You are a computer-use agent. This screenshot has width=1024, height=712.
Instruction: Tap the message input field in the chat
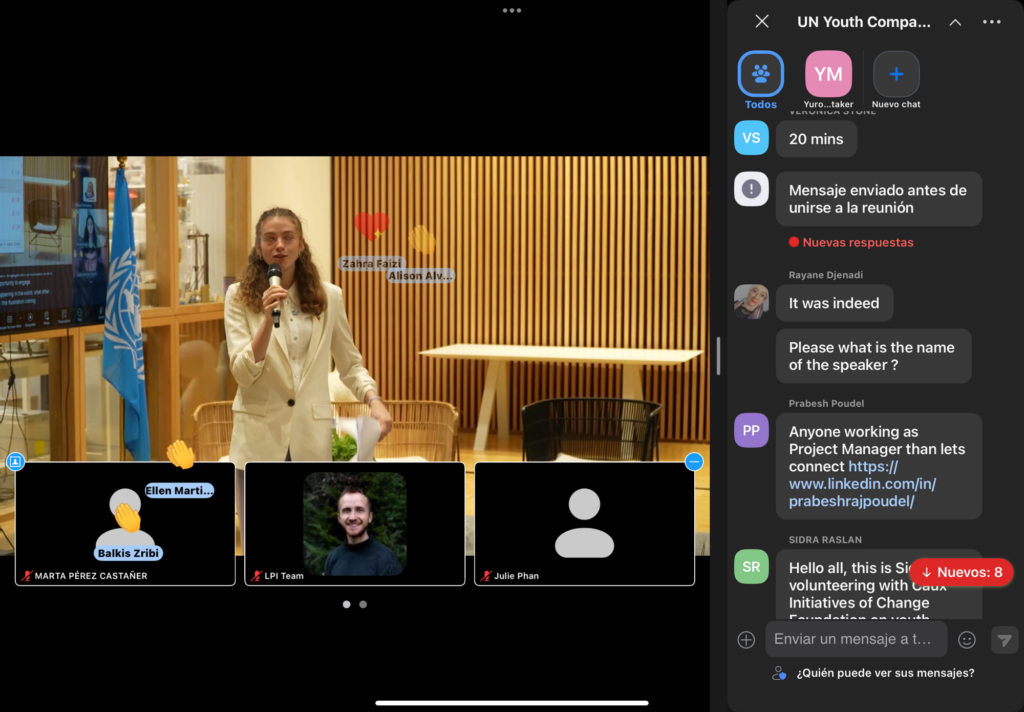click(x=855, y=639)
